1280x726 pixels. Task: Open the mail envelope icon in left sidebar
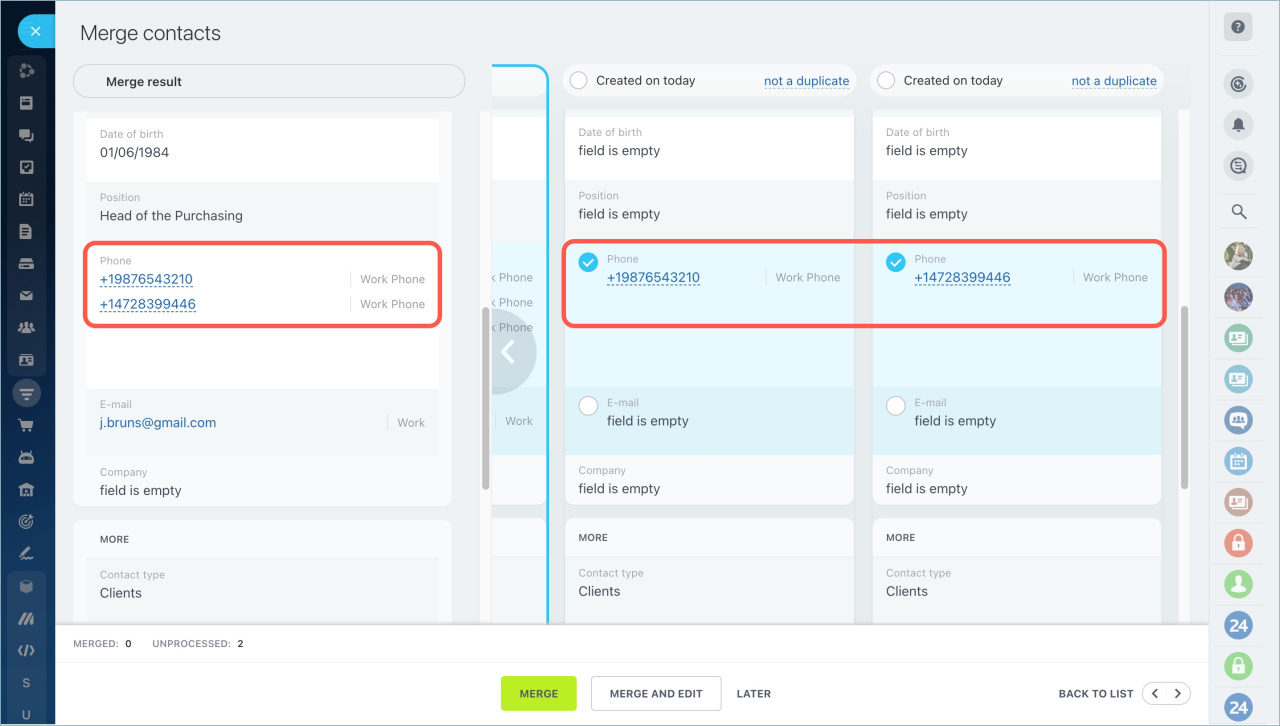click(x=27, y=296)
